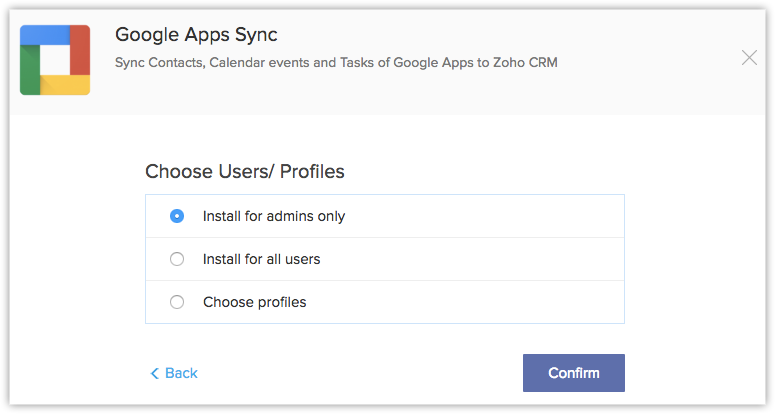Click the sync description subtitle text
775x414 pixels.
[x=336, y=63]
